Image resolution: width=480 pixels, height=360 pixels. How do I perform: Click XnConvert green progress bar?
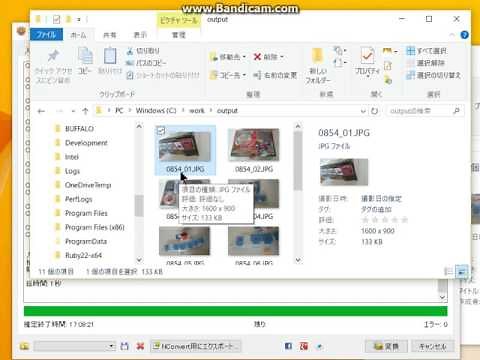235,311
